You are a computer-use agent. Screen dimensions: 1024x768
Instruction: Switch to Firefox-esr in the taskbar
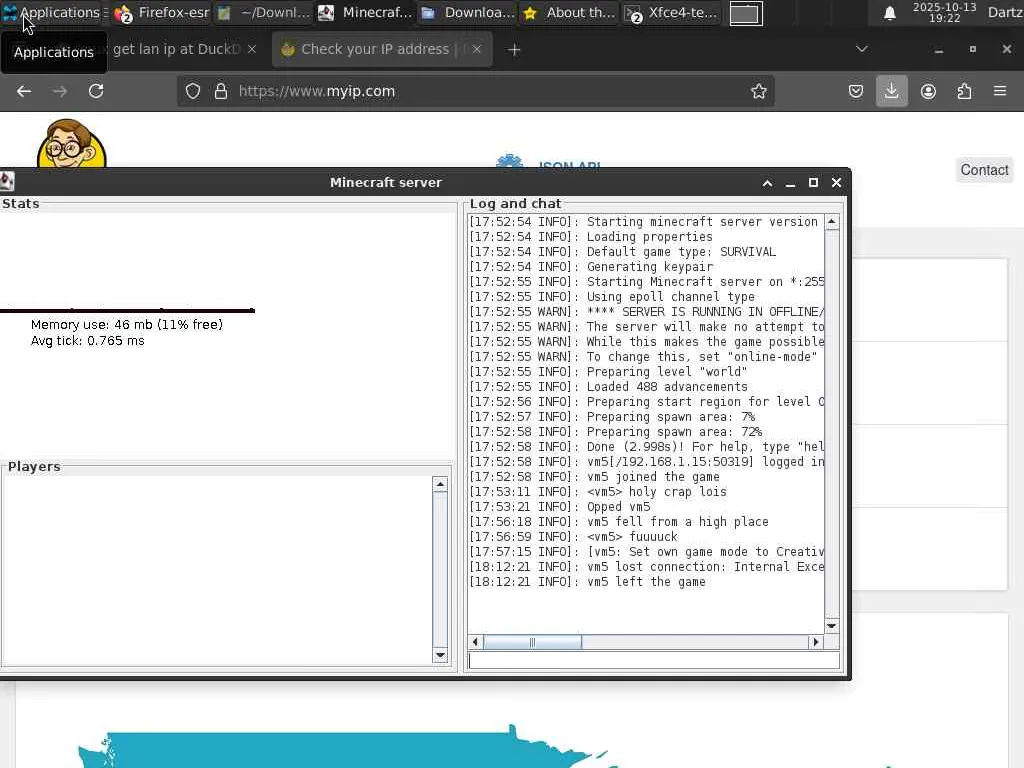(x=161, y=12)
